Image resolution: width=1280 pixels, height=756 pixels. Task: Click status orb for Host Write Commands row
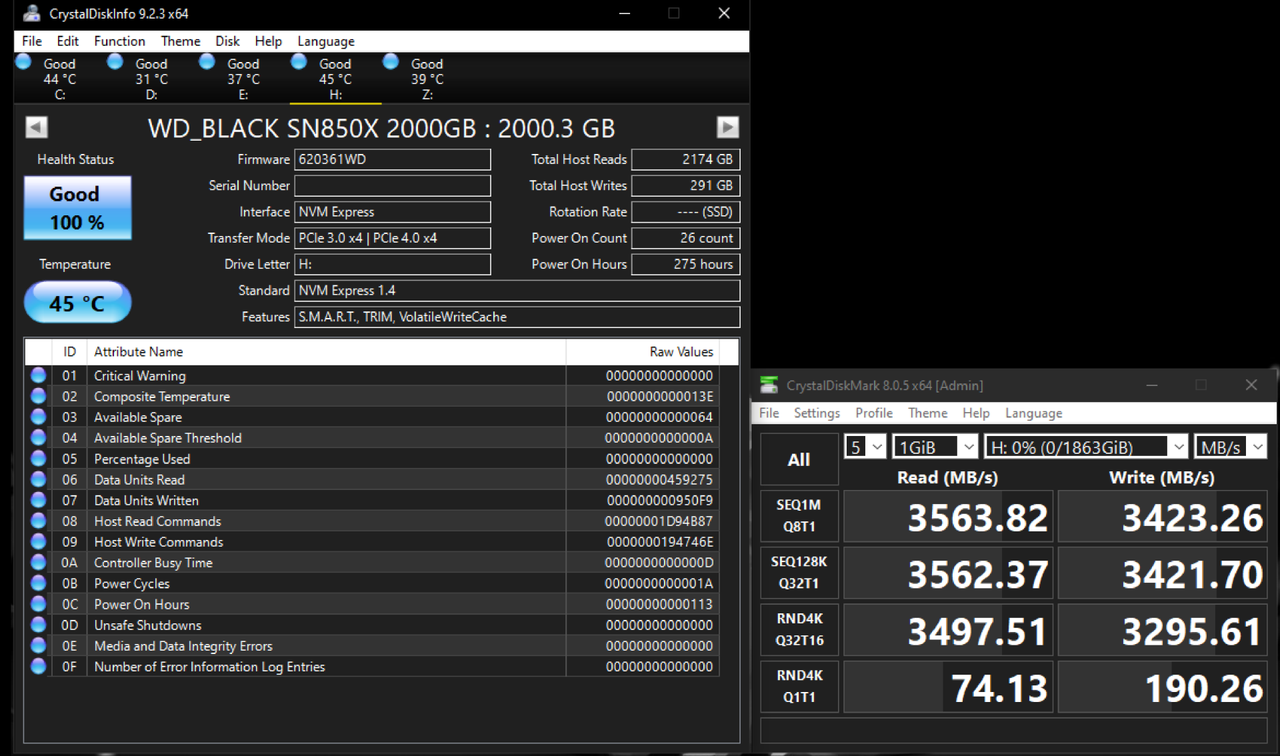[38, 542]
